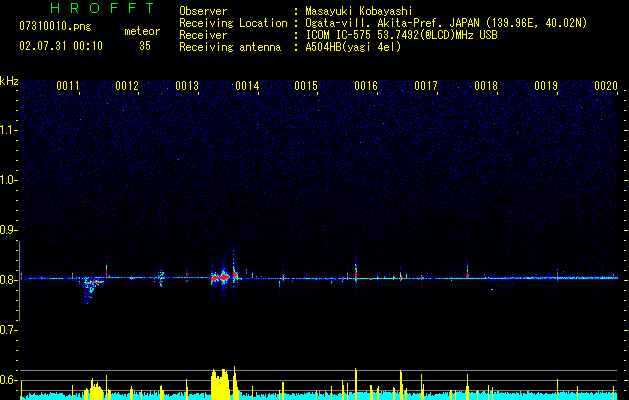The width and height of the screenshot is (629, 400).
Task: Click the 0018 time marker
Action: [x=486, y=86]
